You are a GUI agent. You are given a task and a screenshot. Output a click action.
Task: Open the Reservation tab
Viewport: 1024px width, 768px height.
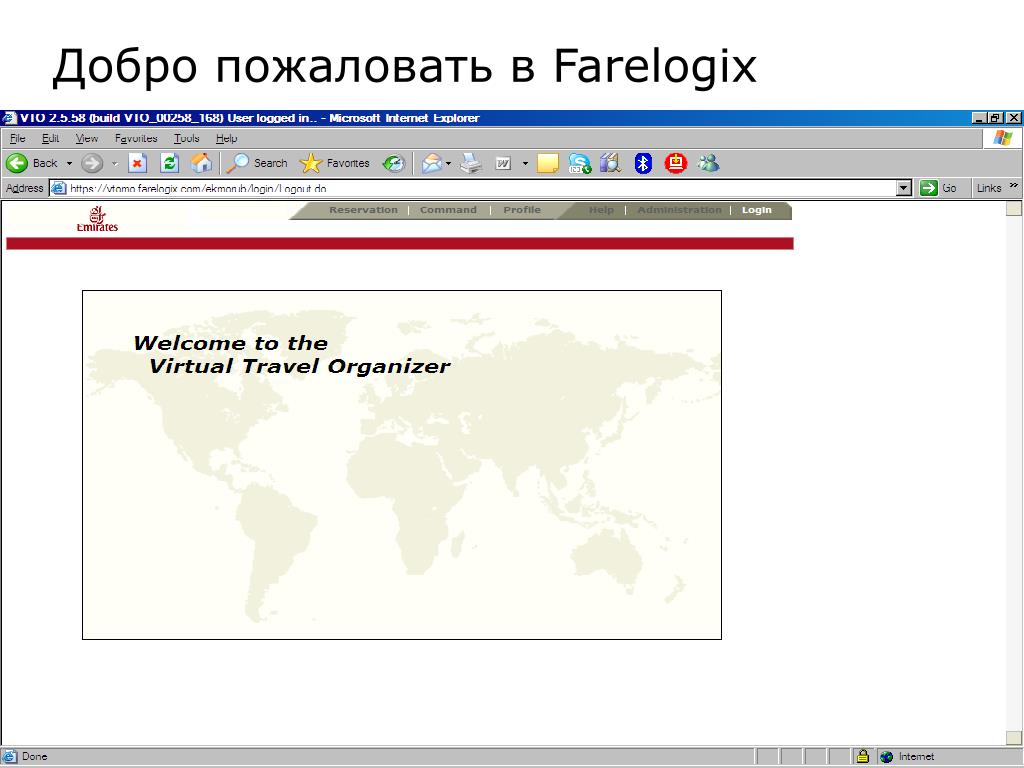coord(363,210)
